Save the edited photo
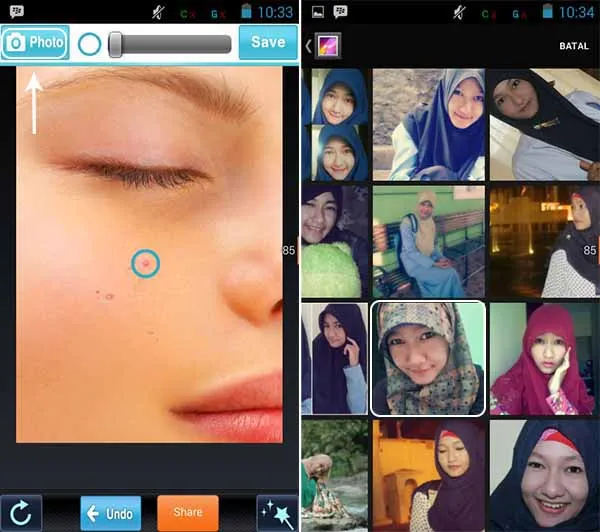The height and width of the screenshot is (532, 600). pos(268,42)
